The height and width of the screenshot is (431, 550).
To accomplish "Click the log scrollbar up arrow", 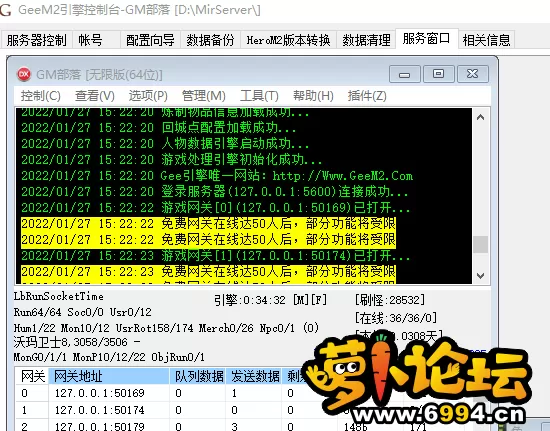I will click(x=481, y=117).
